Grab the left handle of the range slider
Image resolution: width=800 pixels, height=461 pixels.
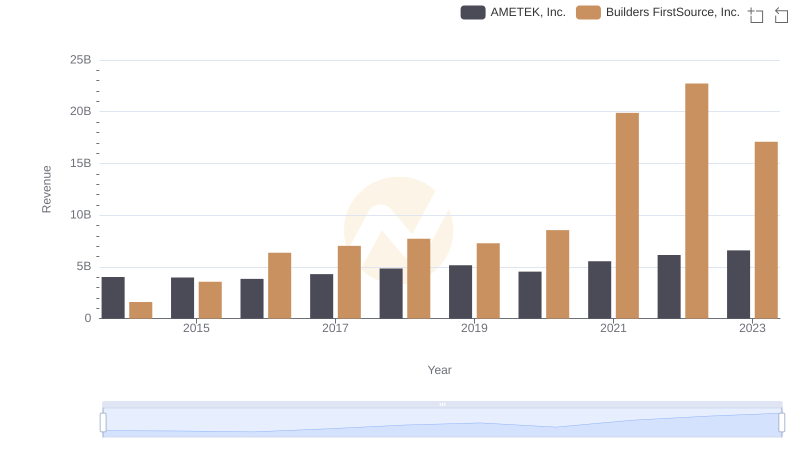pos(103,422)
